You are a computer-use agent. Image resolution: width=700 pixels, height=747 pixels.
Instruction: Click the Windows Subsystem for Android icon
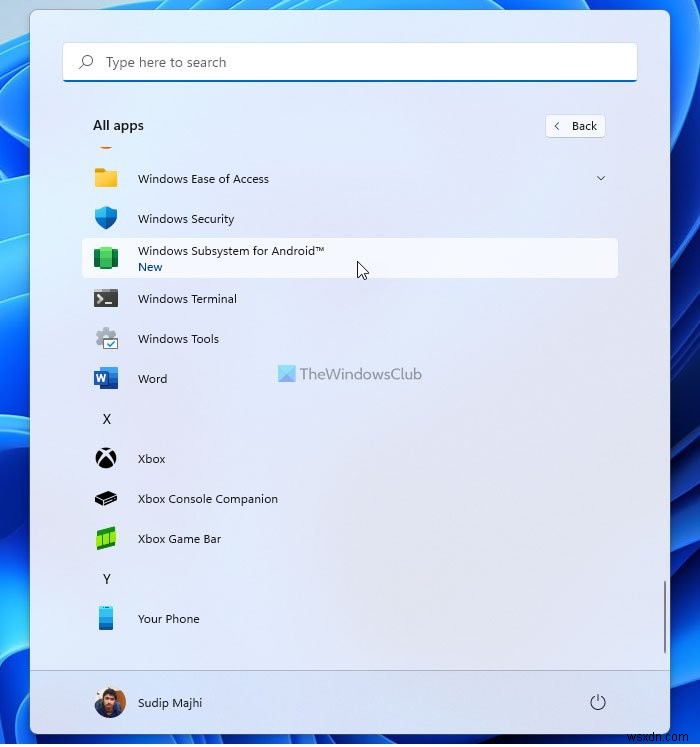(106, 258)
